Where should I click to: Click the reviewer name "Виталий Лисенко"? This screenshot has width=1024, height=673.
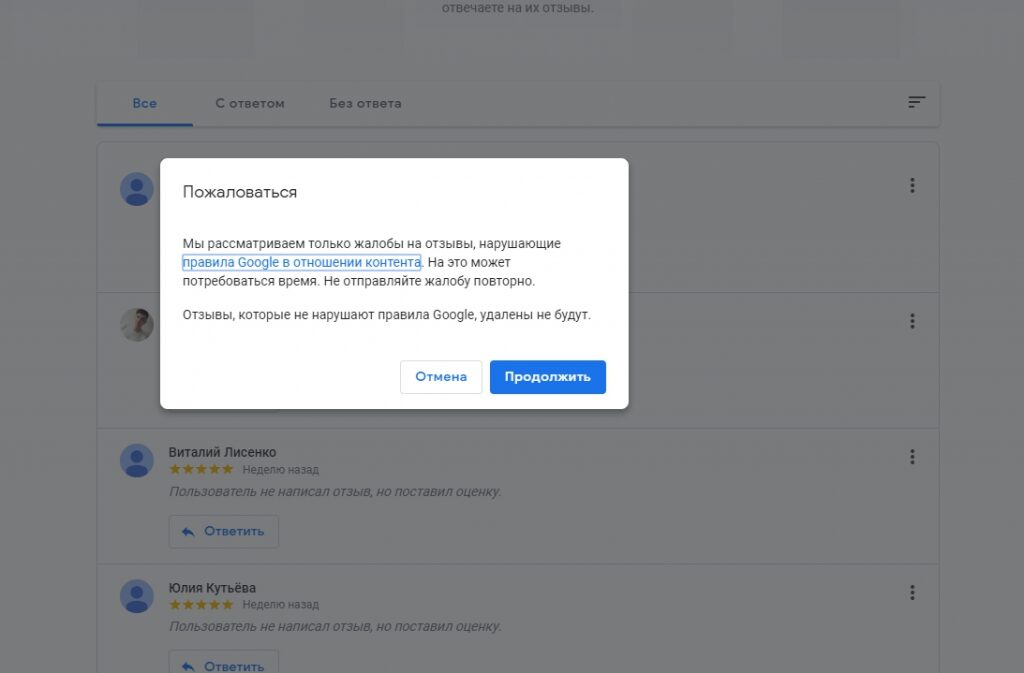222,452
